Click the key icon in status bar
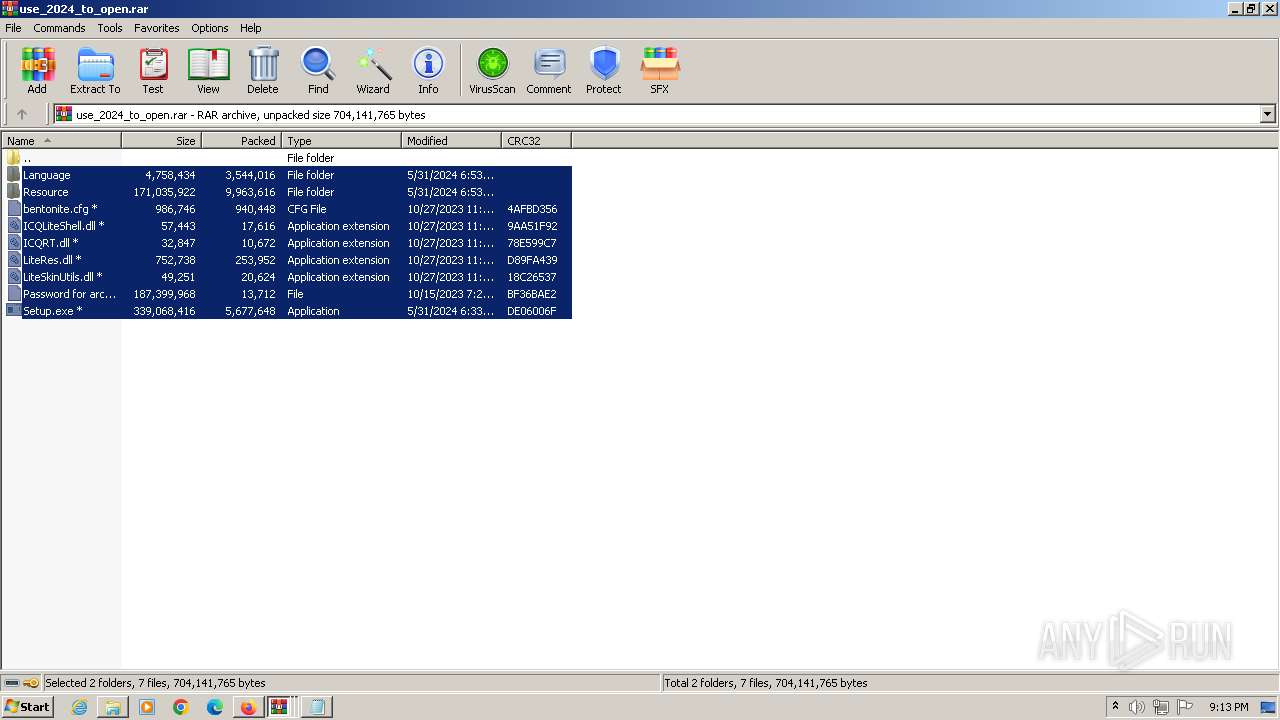Viewport: 1280px width, 720px height. 31,683
